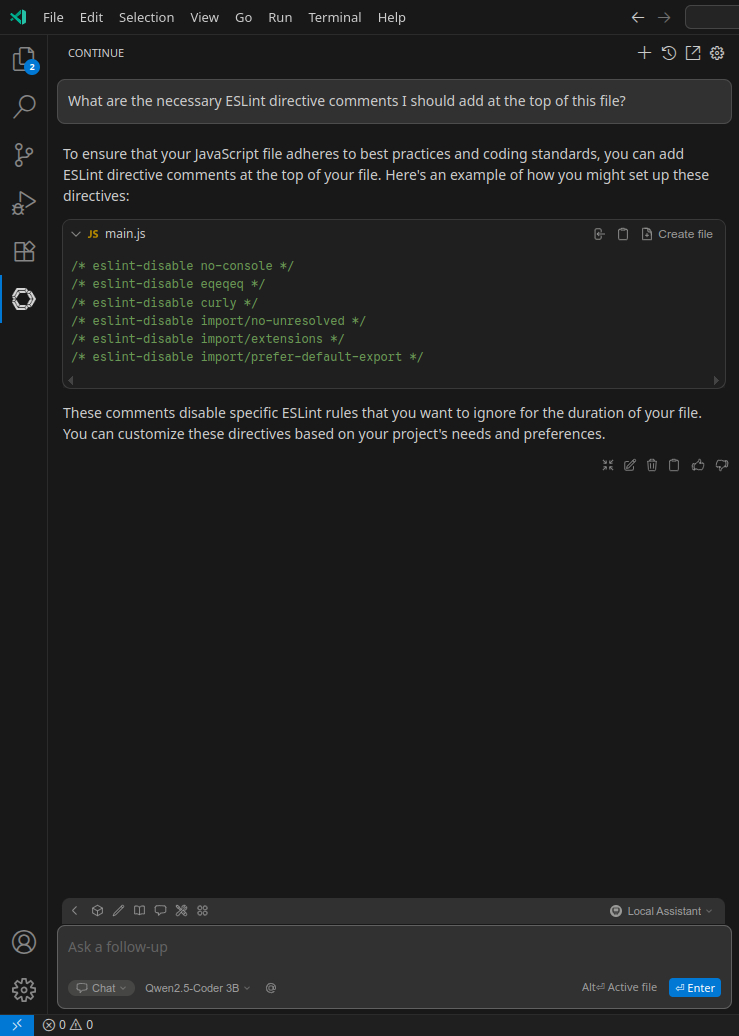
Task: Open the Chat mode dropdown
Action: coord(101,988)
